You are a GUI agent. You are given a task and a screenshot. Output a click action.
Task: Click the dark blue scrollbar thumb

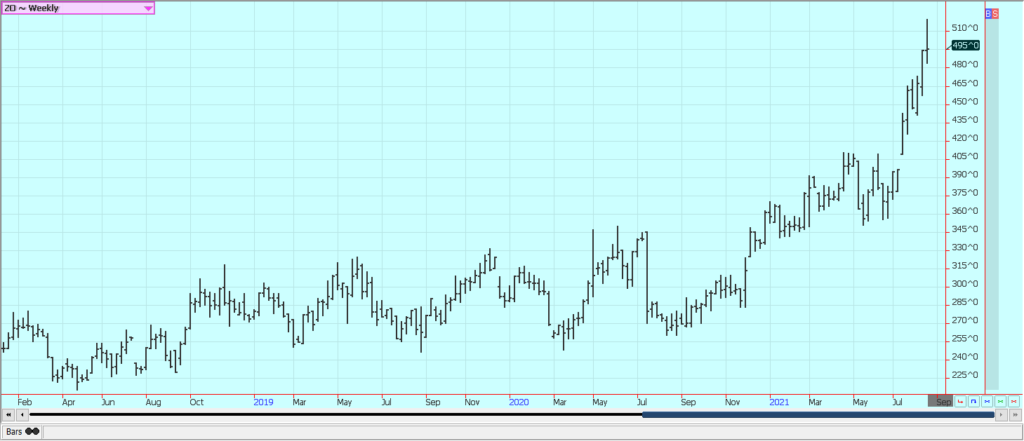click(818, 415)
